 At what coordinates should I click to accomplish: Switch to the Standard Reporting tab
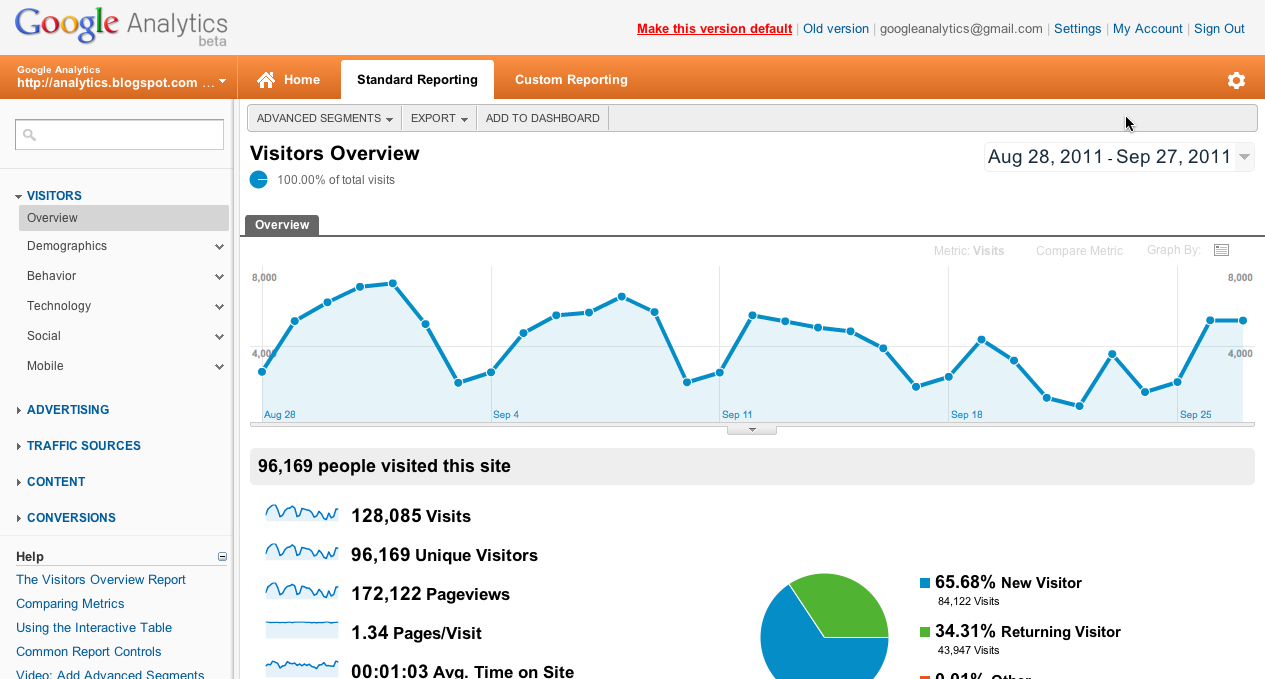point(417,80)
